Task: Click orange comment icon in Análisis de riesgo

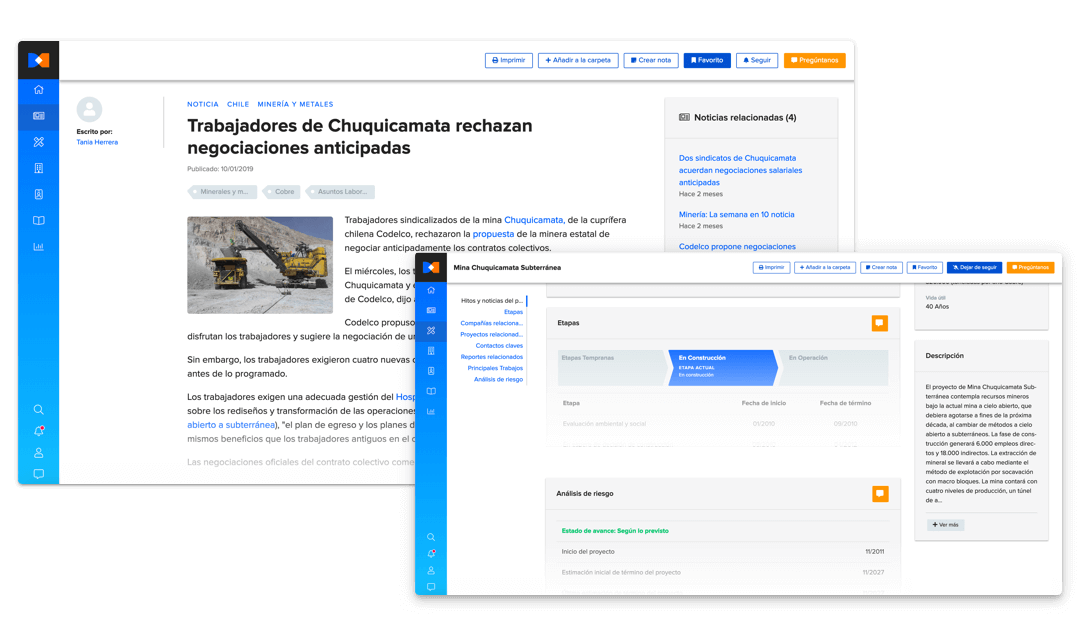Action: point(880,494)
